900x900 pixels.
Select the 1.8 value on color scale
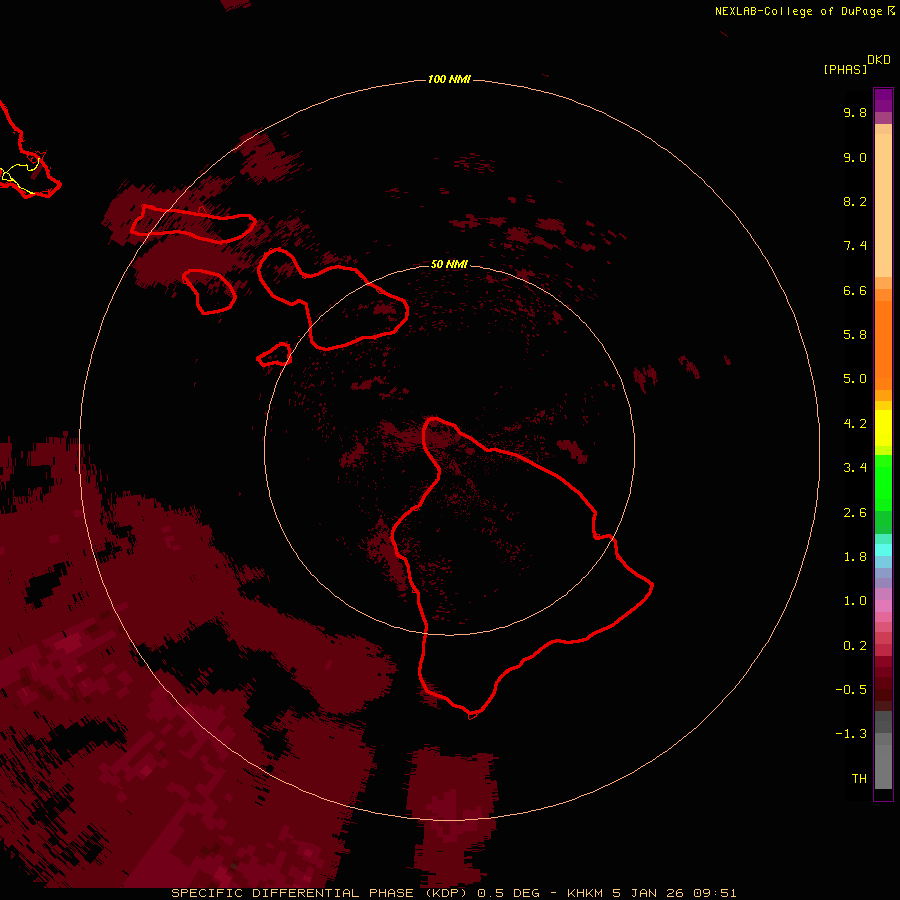click(855, 557)
